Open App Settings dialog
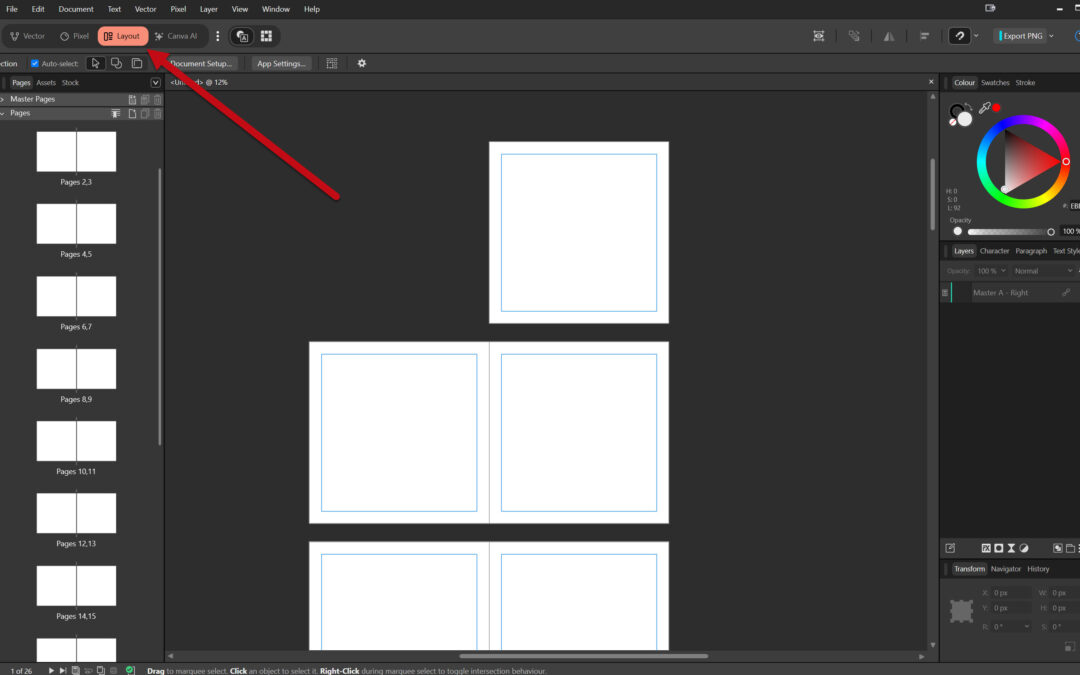Viewport: 1080px width, 675px height. (281, 63)
